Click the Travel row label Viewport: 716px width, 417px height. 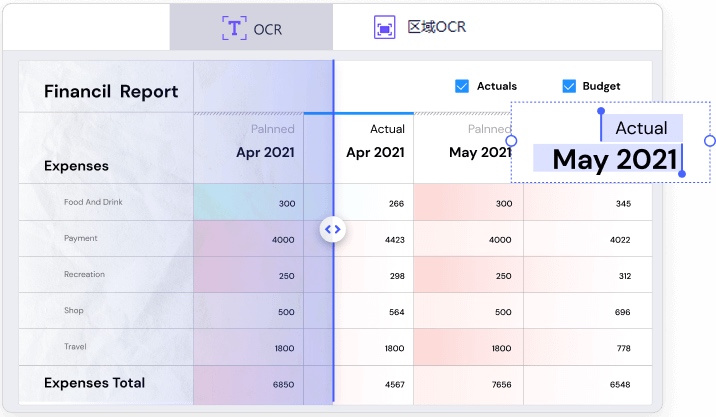pyautogui.click(x=77, y=347)
